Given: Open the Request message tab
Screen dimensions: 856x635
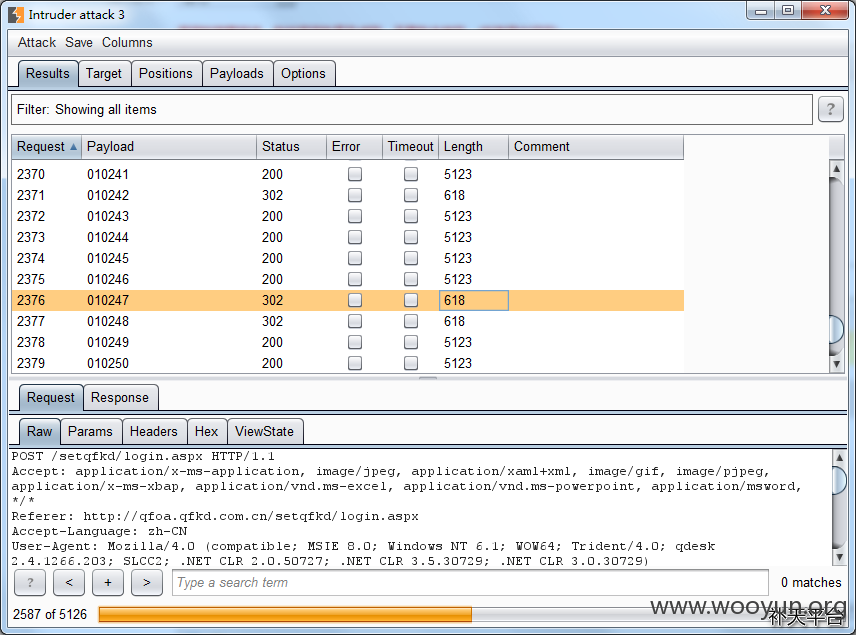Looking at the screenshot, I should (x=51, y=397).
